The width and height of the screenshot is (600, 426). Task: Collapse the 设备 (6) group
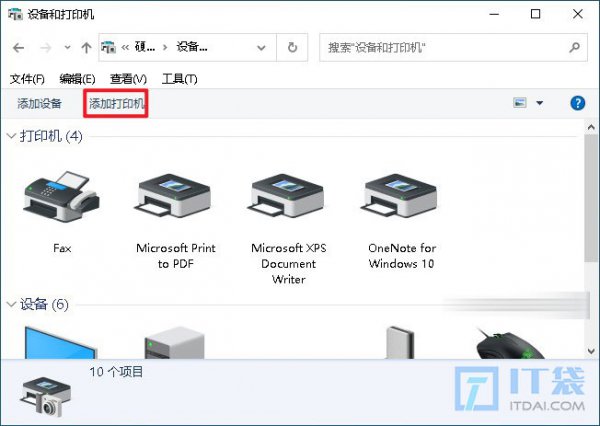pyautogui.click(x=11, y=304)
